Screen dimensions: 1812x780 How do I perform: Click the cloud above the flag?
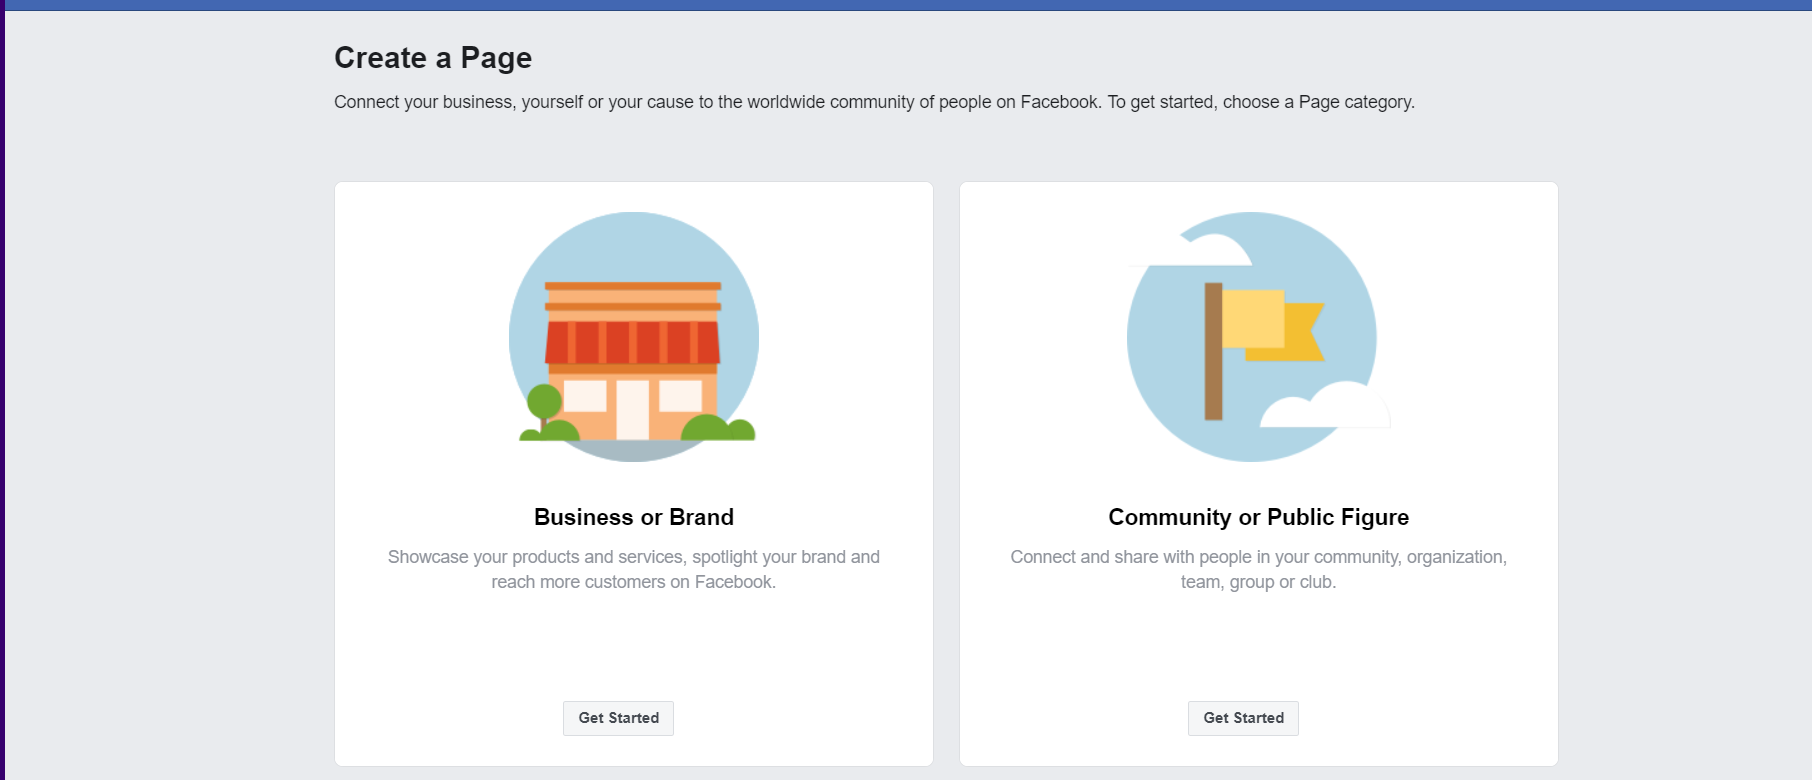pos(1208,251)
